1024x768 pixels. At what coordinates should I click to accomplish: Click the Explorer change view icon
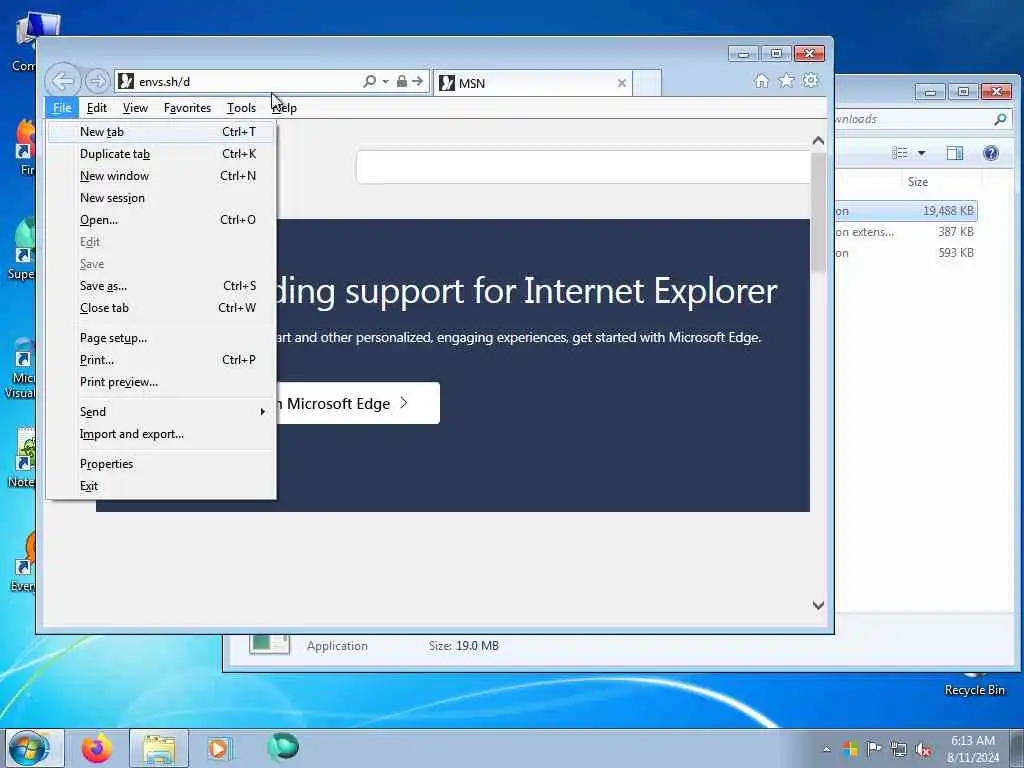(900, 153)
